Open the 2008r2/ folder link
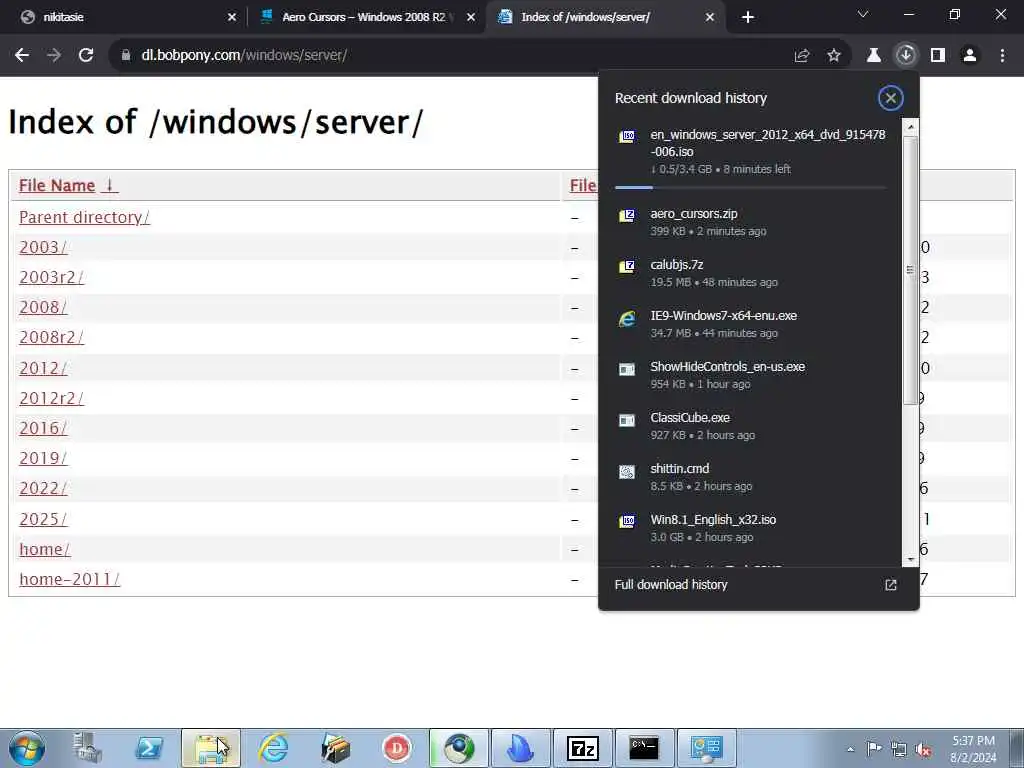Viewport: 1024px width, 768px height. (52, 338)
